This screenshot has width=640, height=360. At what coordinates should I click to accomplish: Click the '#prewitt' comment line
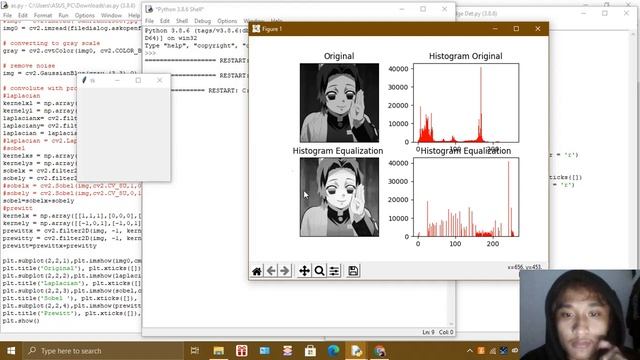18,208
